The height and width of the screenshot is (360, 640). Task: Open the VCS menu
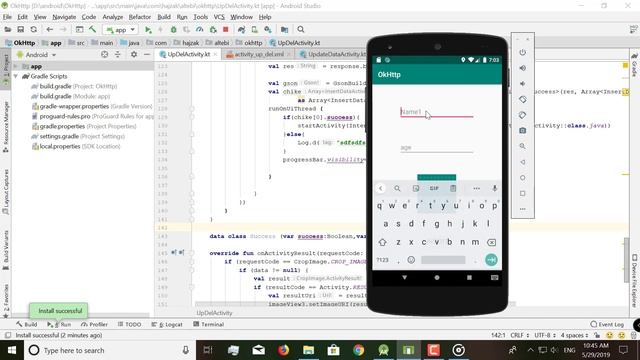click(219, 17)
